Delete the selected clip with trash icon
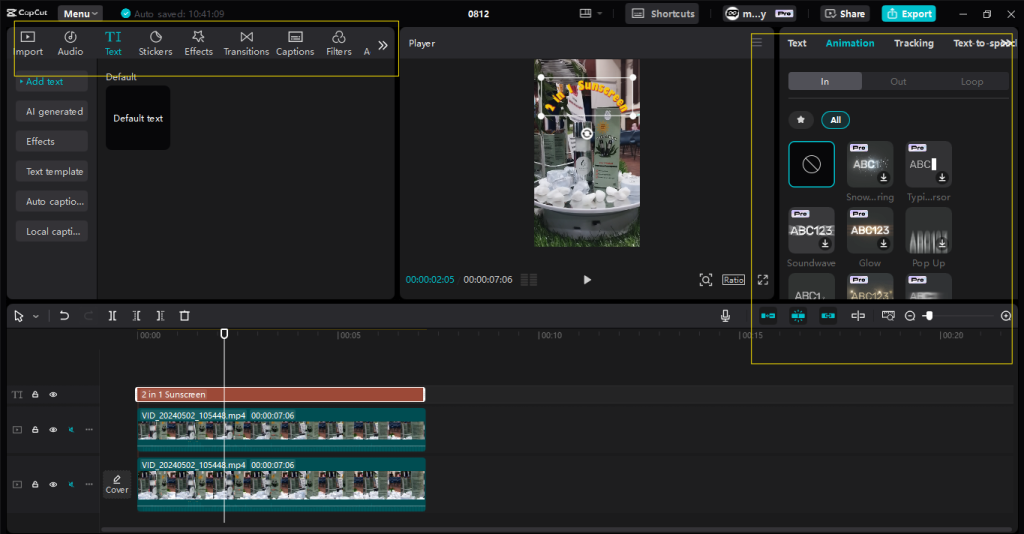Screen dimensions: 1024x534 184,316
